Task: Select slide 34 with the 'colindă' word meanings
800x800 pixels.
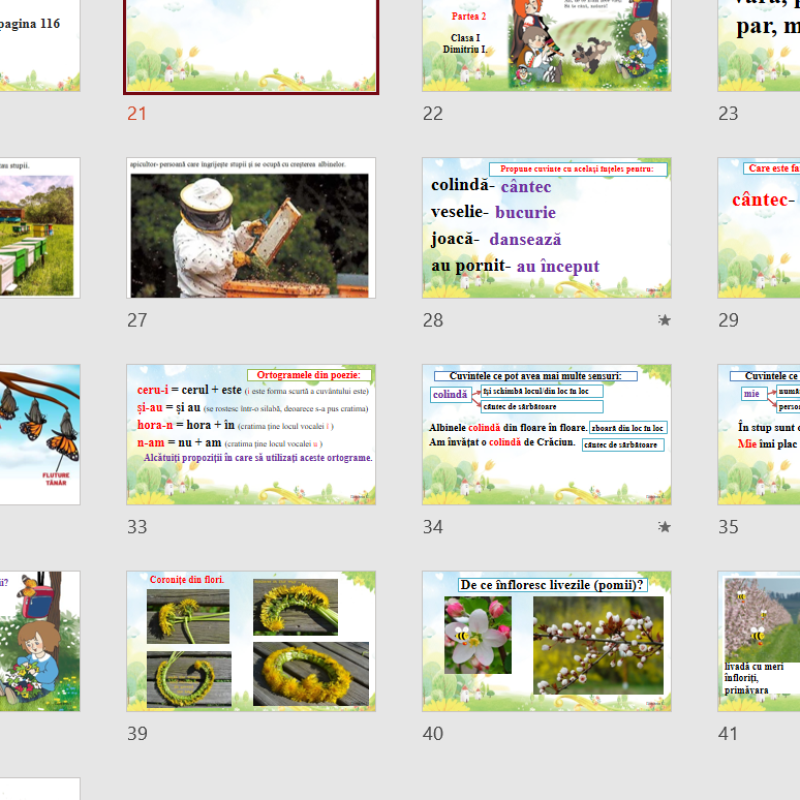Action: pyautogui.click(x=546, y=434)
